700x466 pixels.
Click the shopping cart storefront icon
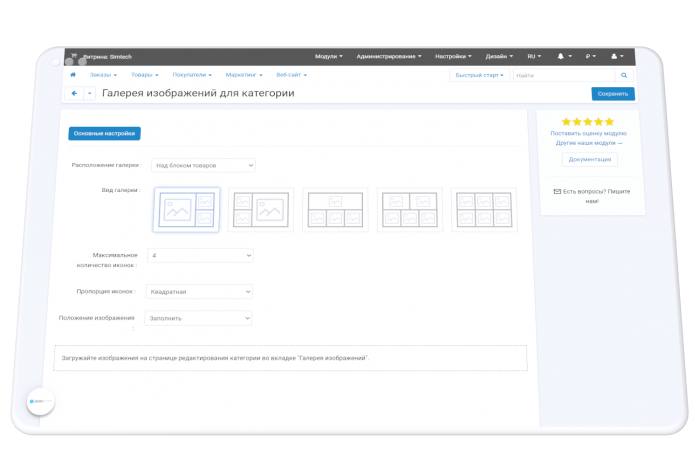pyautogui.click(x=74, y=56)
